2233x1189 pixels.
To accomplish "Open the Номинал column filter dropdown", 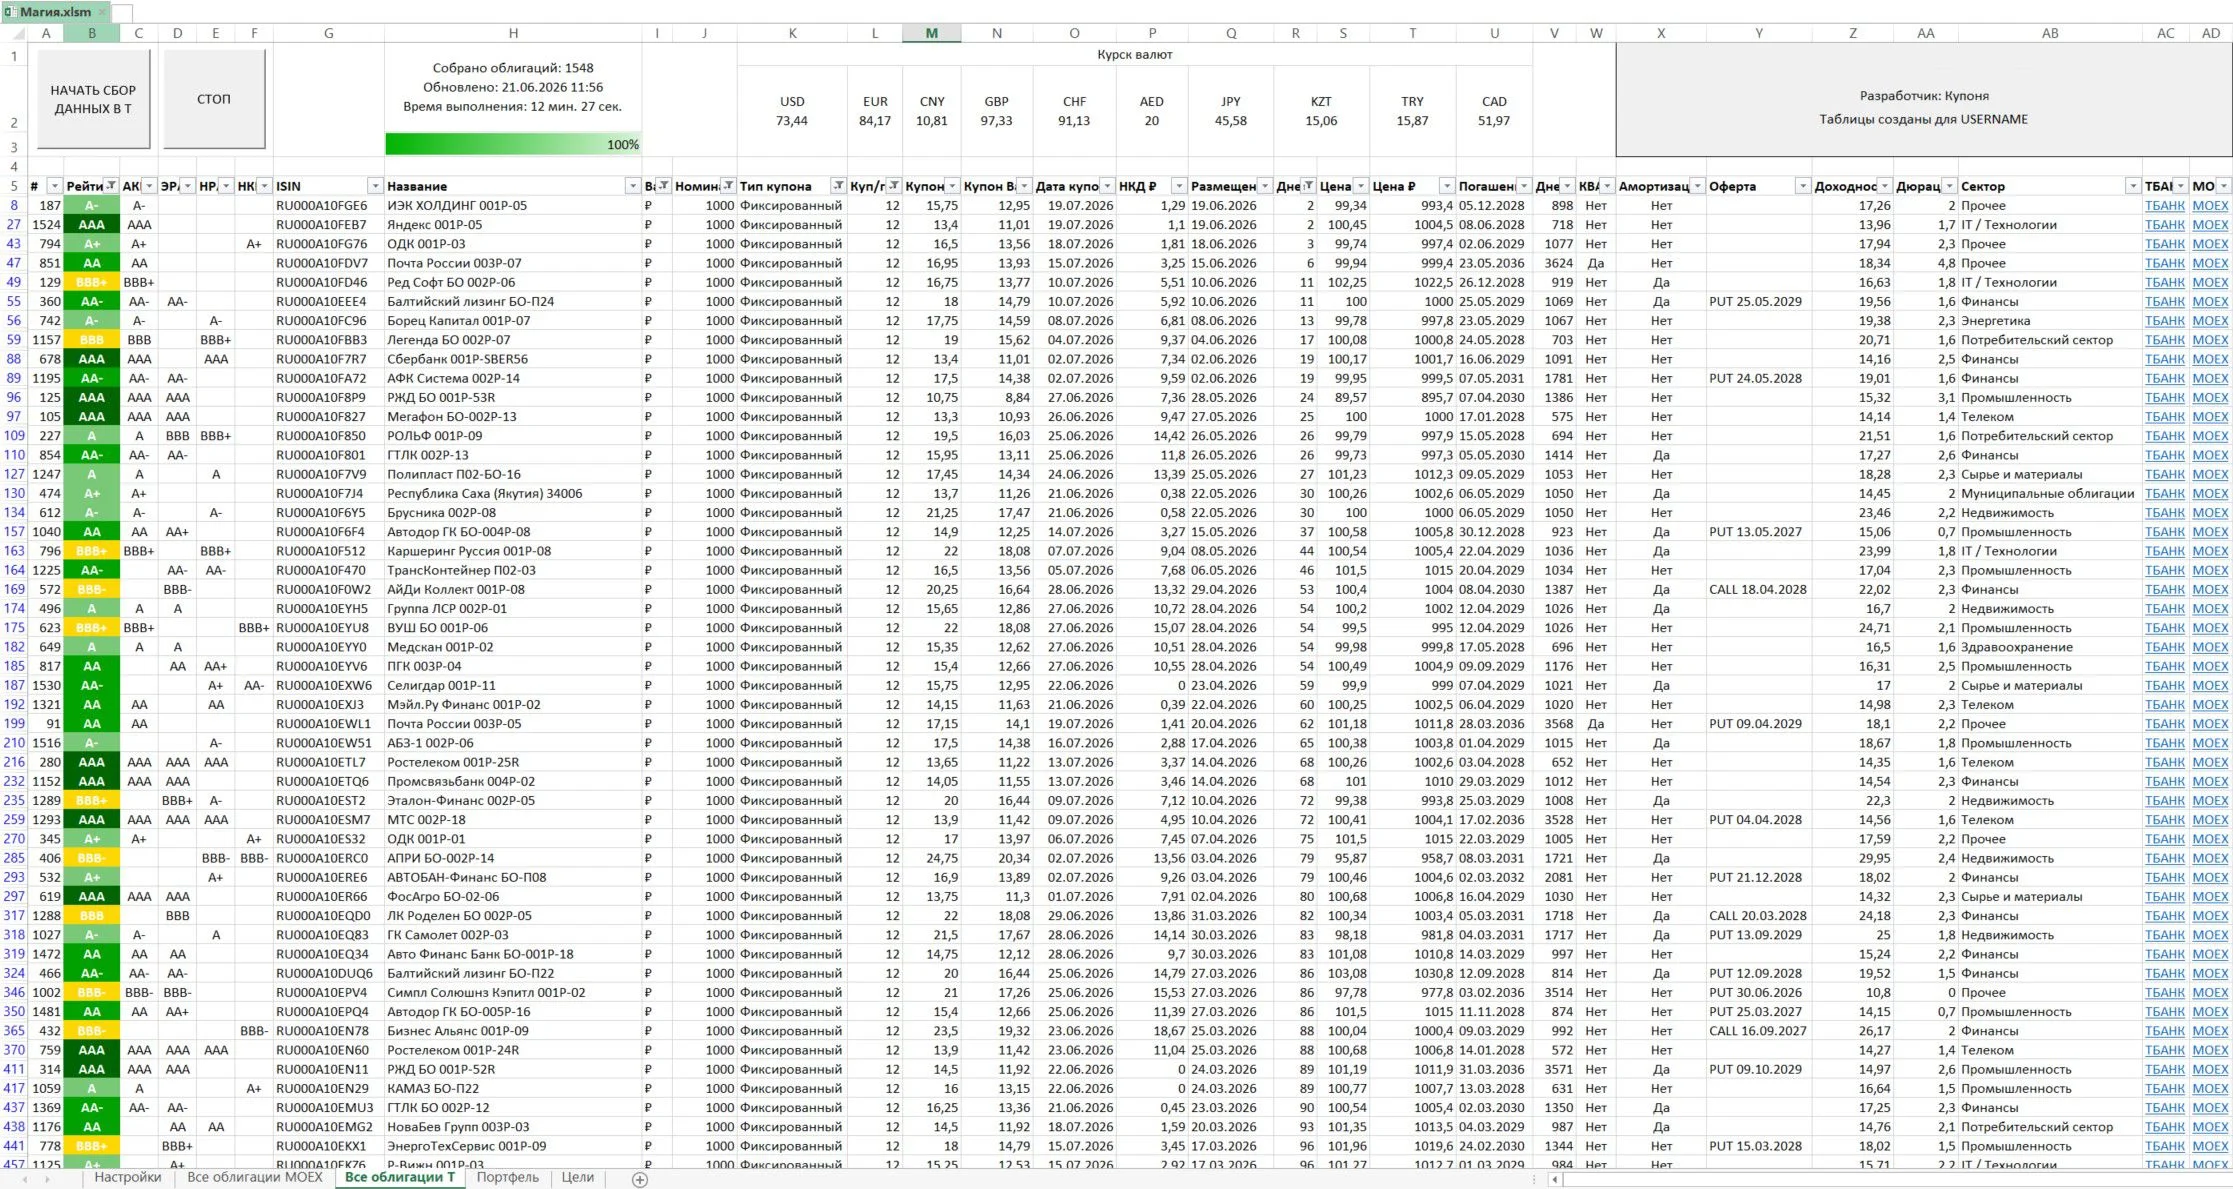I will pos(728,186).
